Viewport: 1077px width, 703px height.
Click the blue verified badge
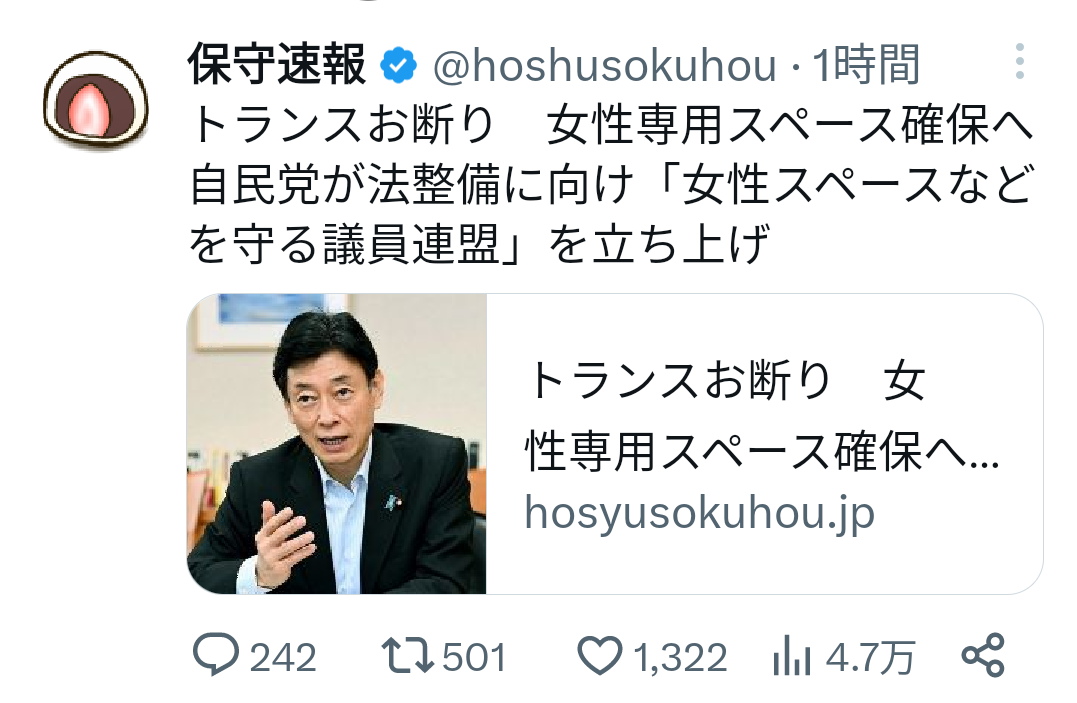click(x=398, y=66)
